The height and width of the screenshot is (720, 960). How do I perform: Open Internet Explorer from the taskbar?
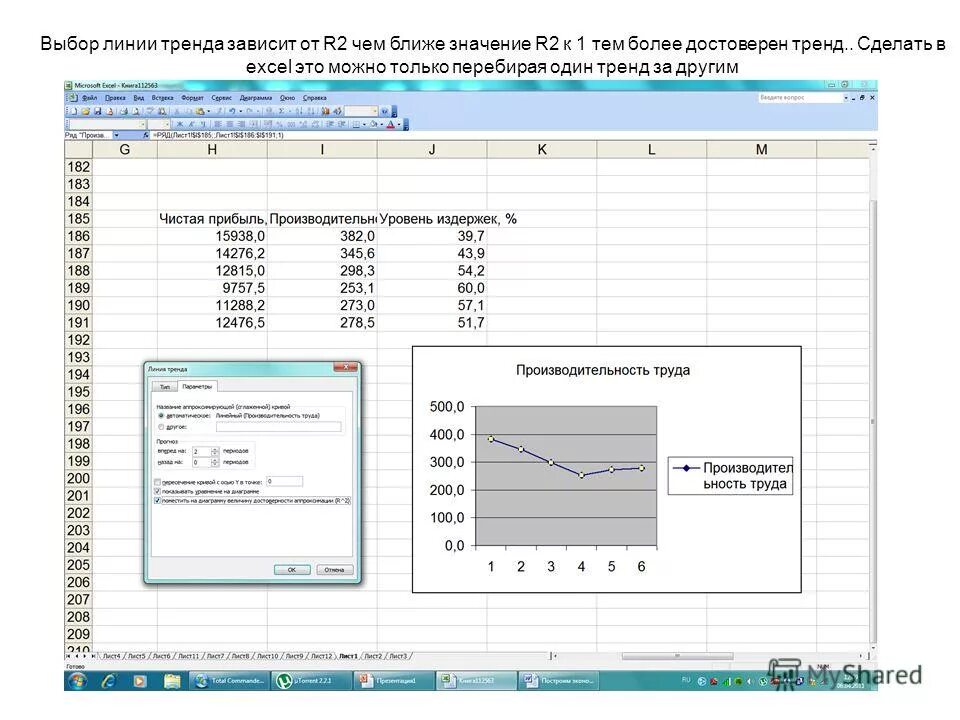108,681
